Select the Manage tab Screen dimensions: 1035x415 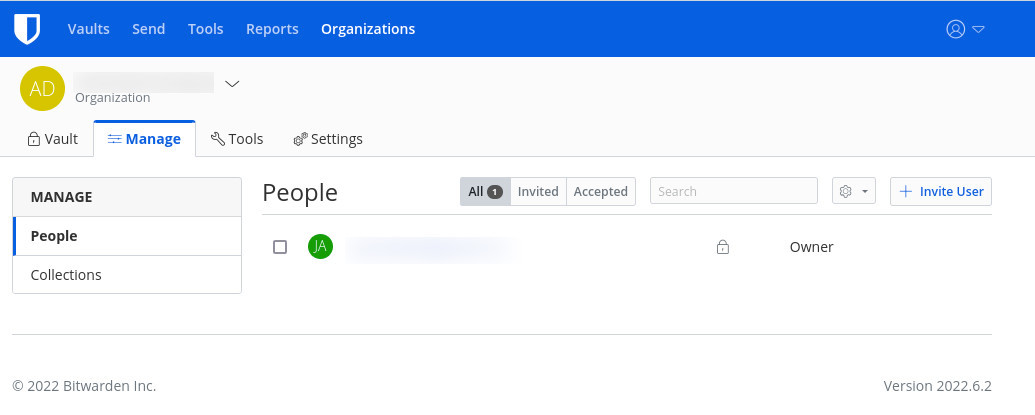[144, 139]
